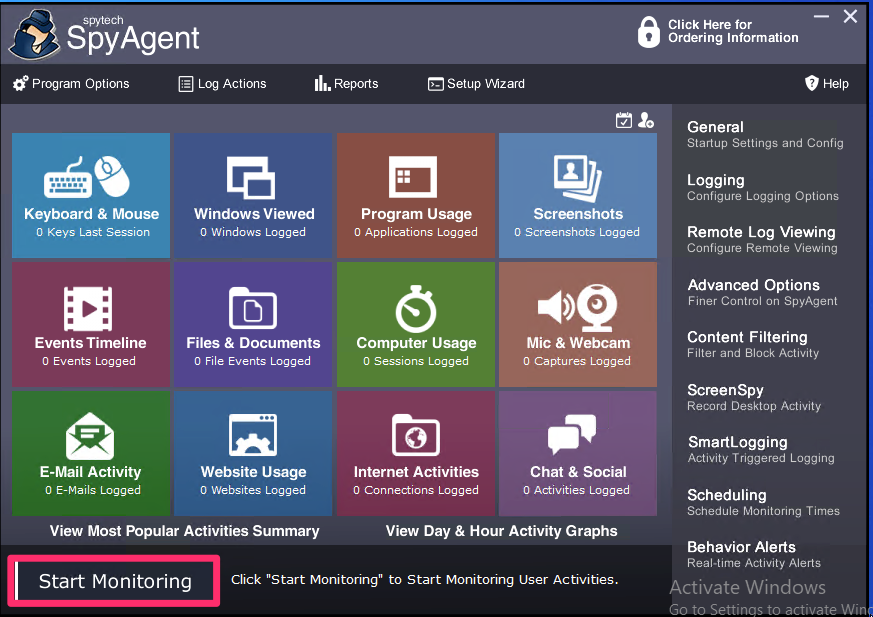Open the Events Timeline tile
Image resolution: width=873 pixels, height=617 pixels.
[91, 325]
